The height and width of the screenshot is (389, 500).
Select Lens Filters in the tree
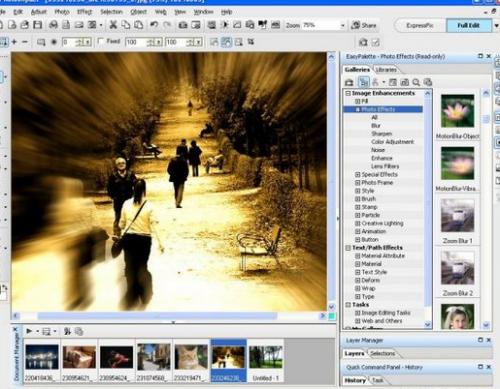click(x=385, y=166)
